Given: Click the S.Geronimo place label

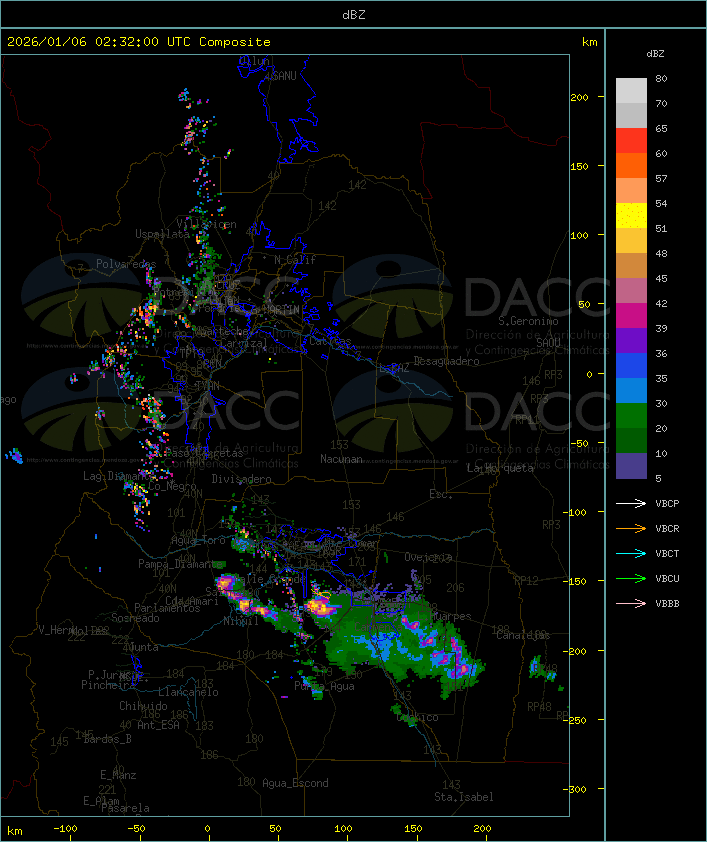Looking at the screenshot, I should coord(528,321).
